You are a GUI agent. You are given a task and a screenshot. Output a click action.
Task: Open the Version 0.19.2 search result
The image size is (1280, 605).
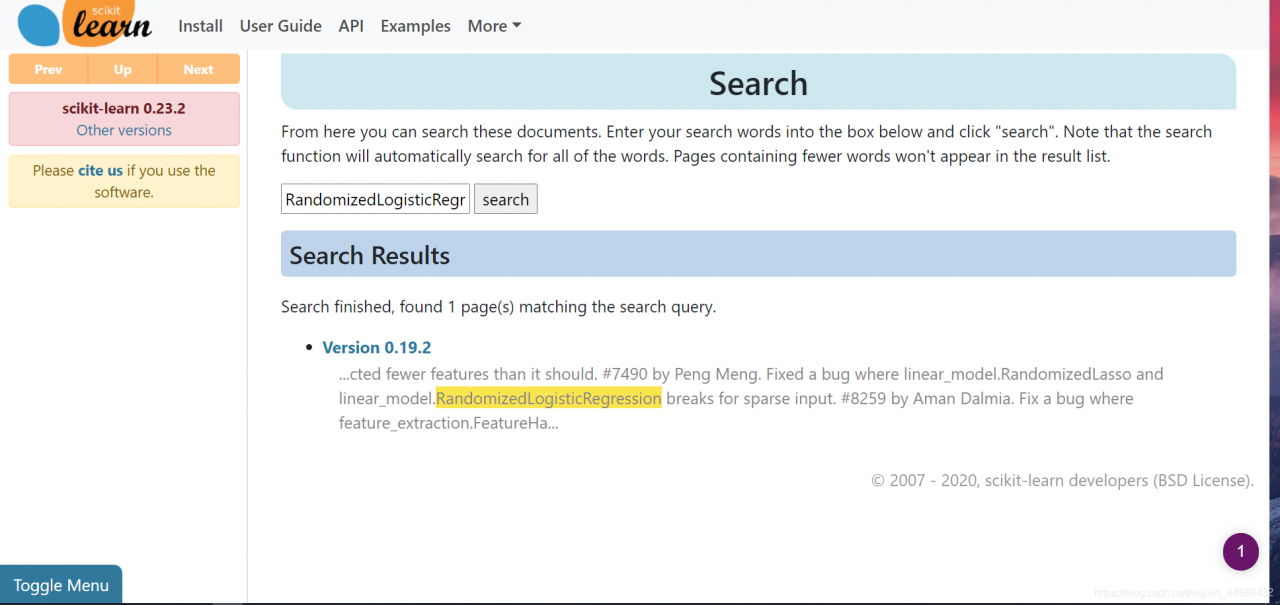(377, 347)
